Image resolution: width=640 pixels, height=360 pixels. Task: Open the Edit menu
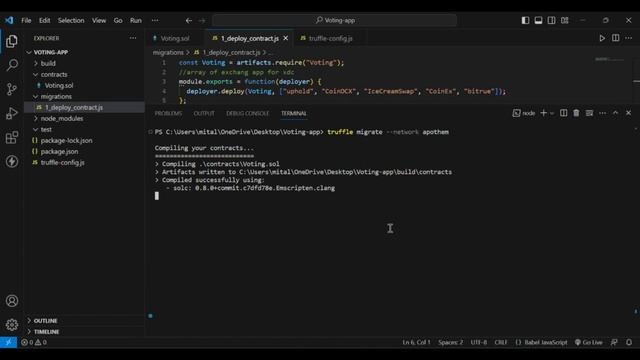(44, 20)
